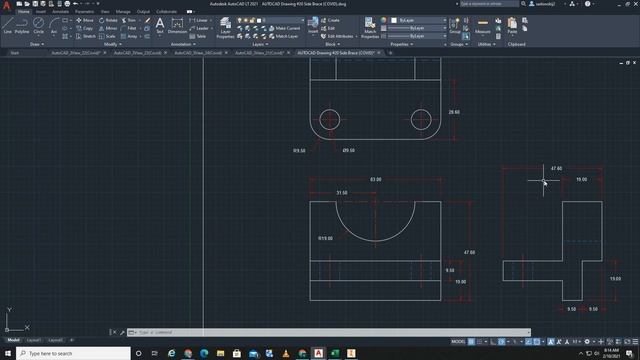640x360 pixels.
Task: Toggle object snap tracking in status bar
Action: tap(529, 342)
